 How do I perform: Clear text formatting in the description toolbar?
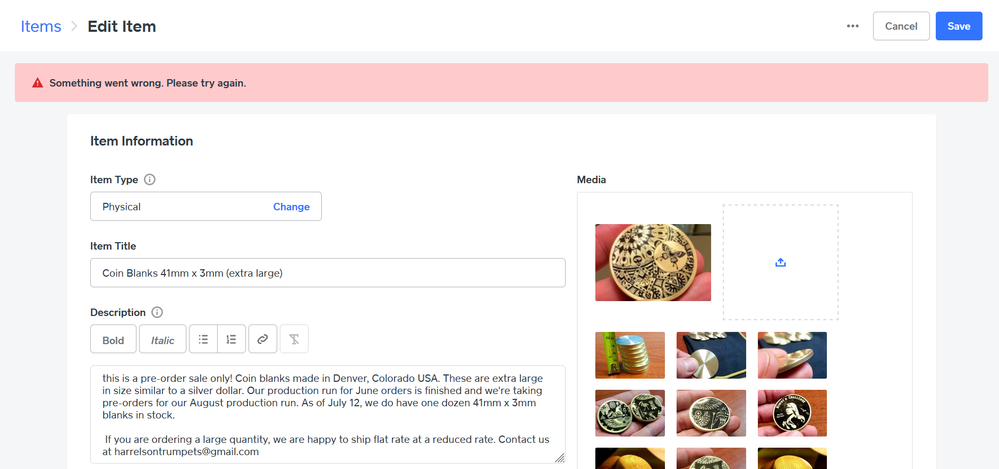coord(294,339)
